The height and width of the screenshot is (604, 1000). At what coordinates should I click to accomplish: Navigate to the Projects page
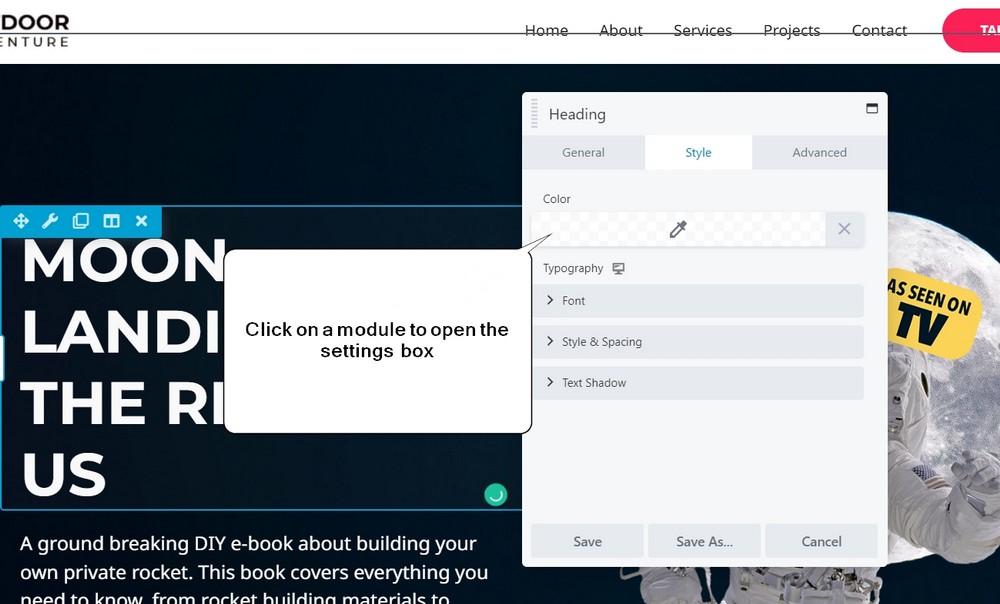tap(791, 30)
